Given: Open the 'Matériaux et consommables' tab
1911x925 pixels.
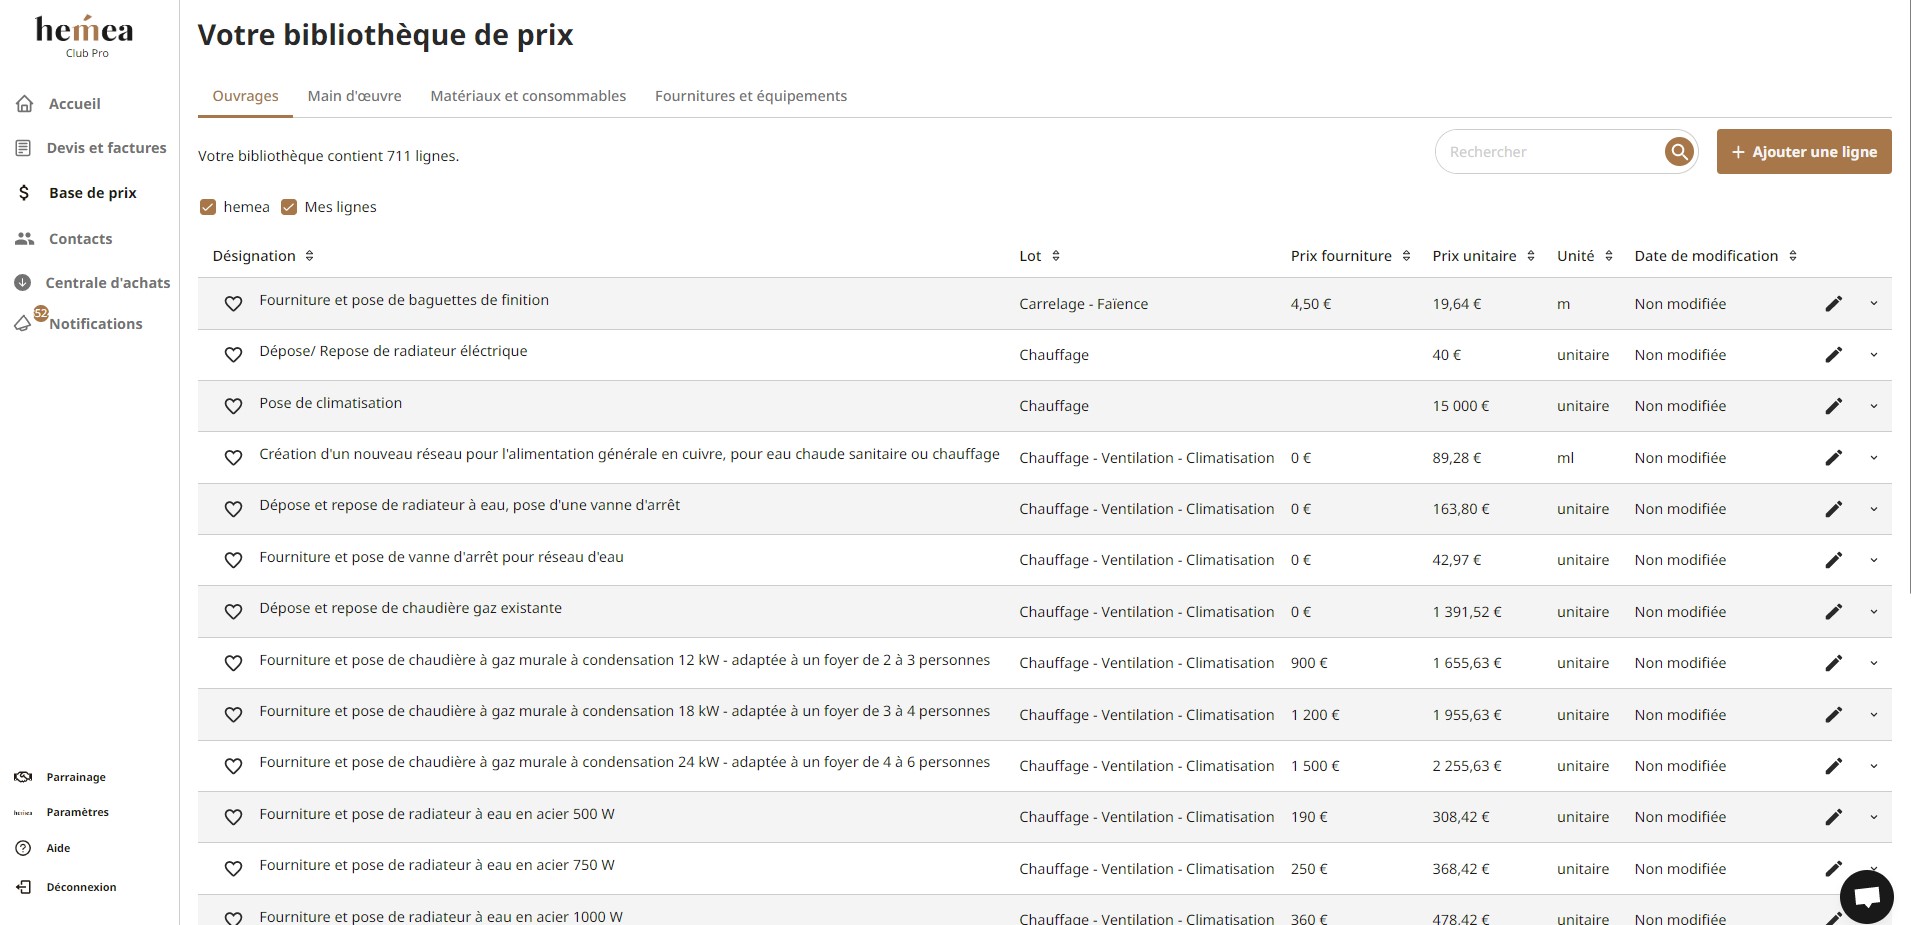Looking at the screenshot, I should coord(528,96).
